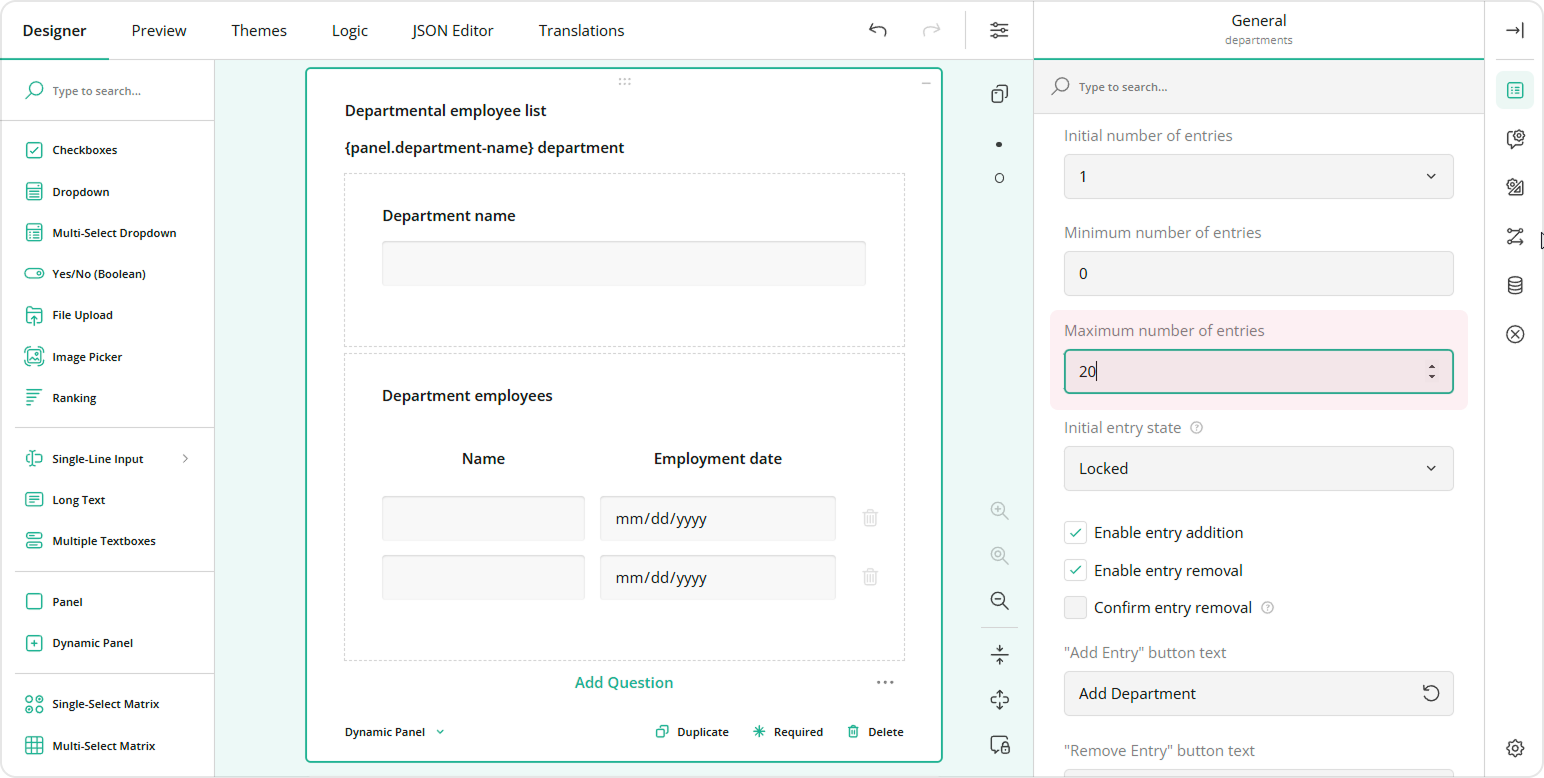Collapse the property grid panel

[1514, 30]
